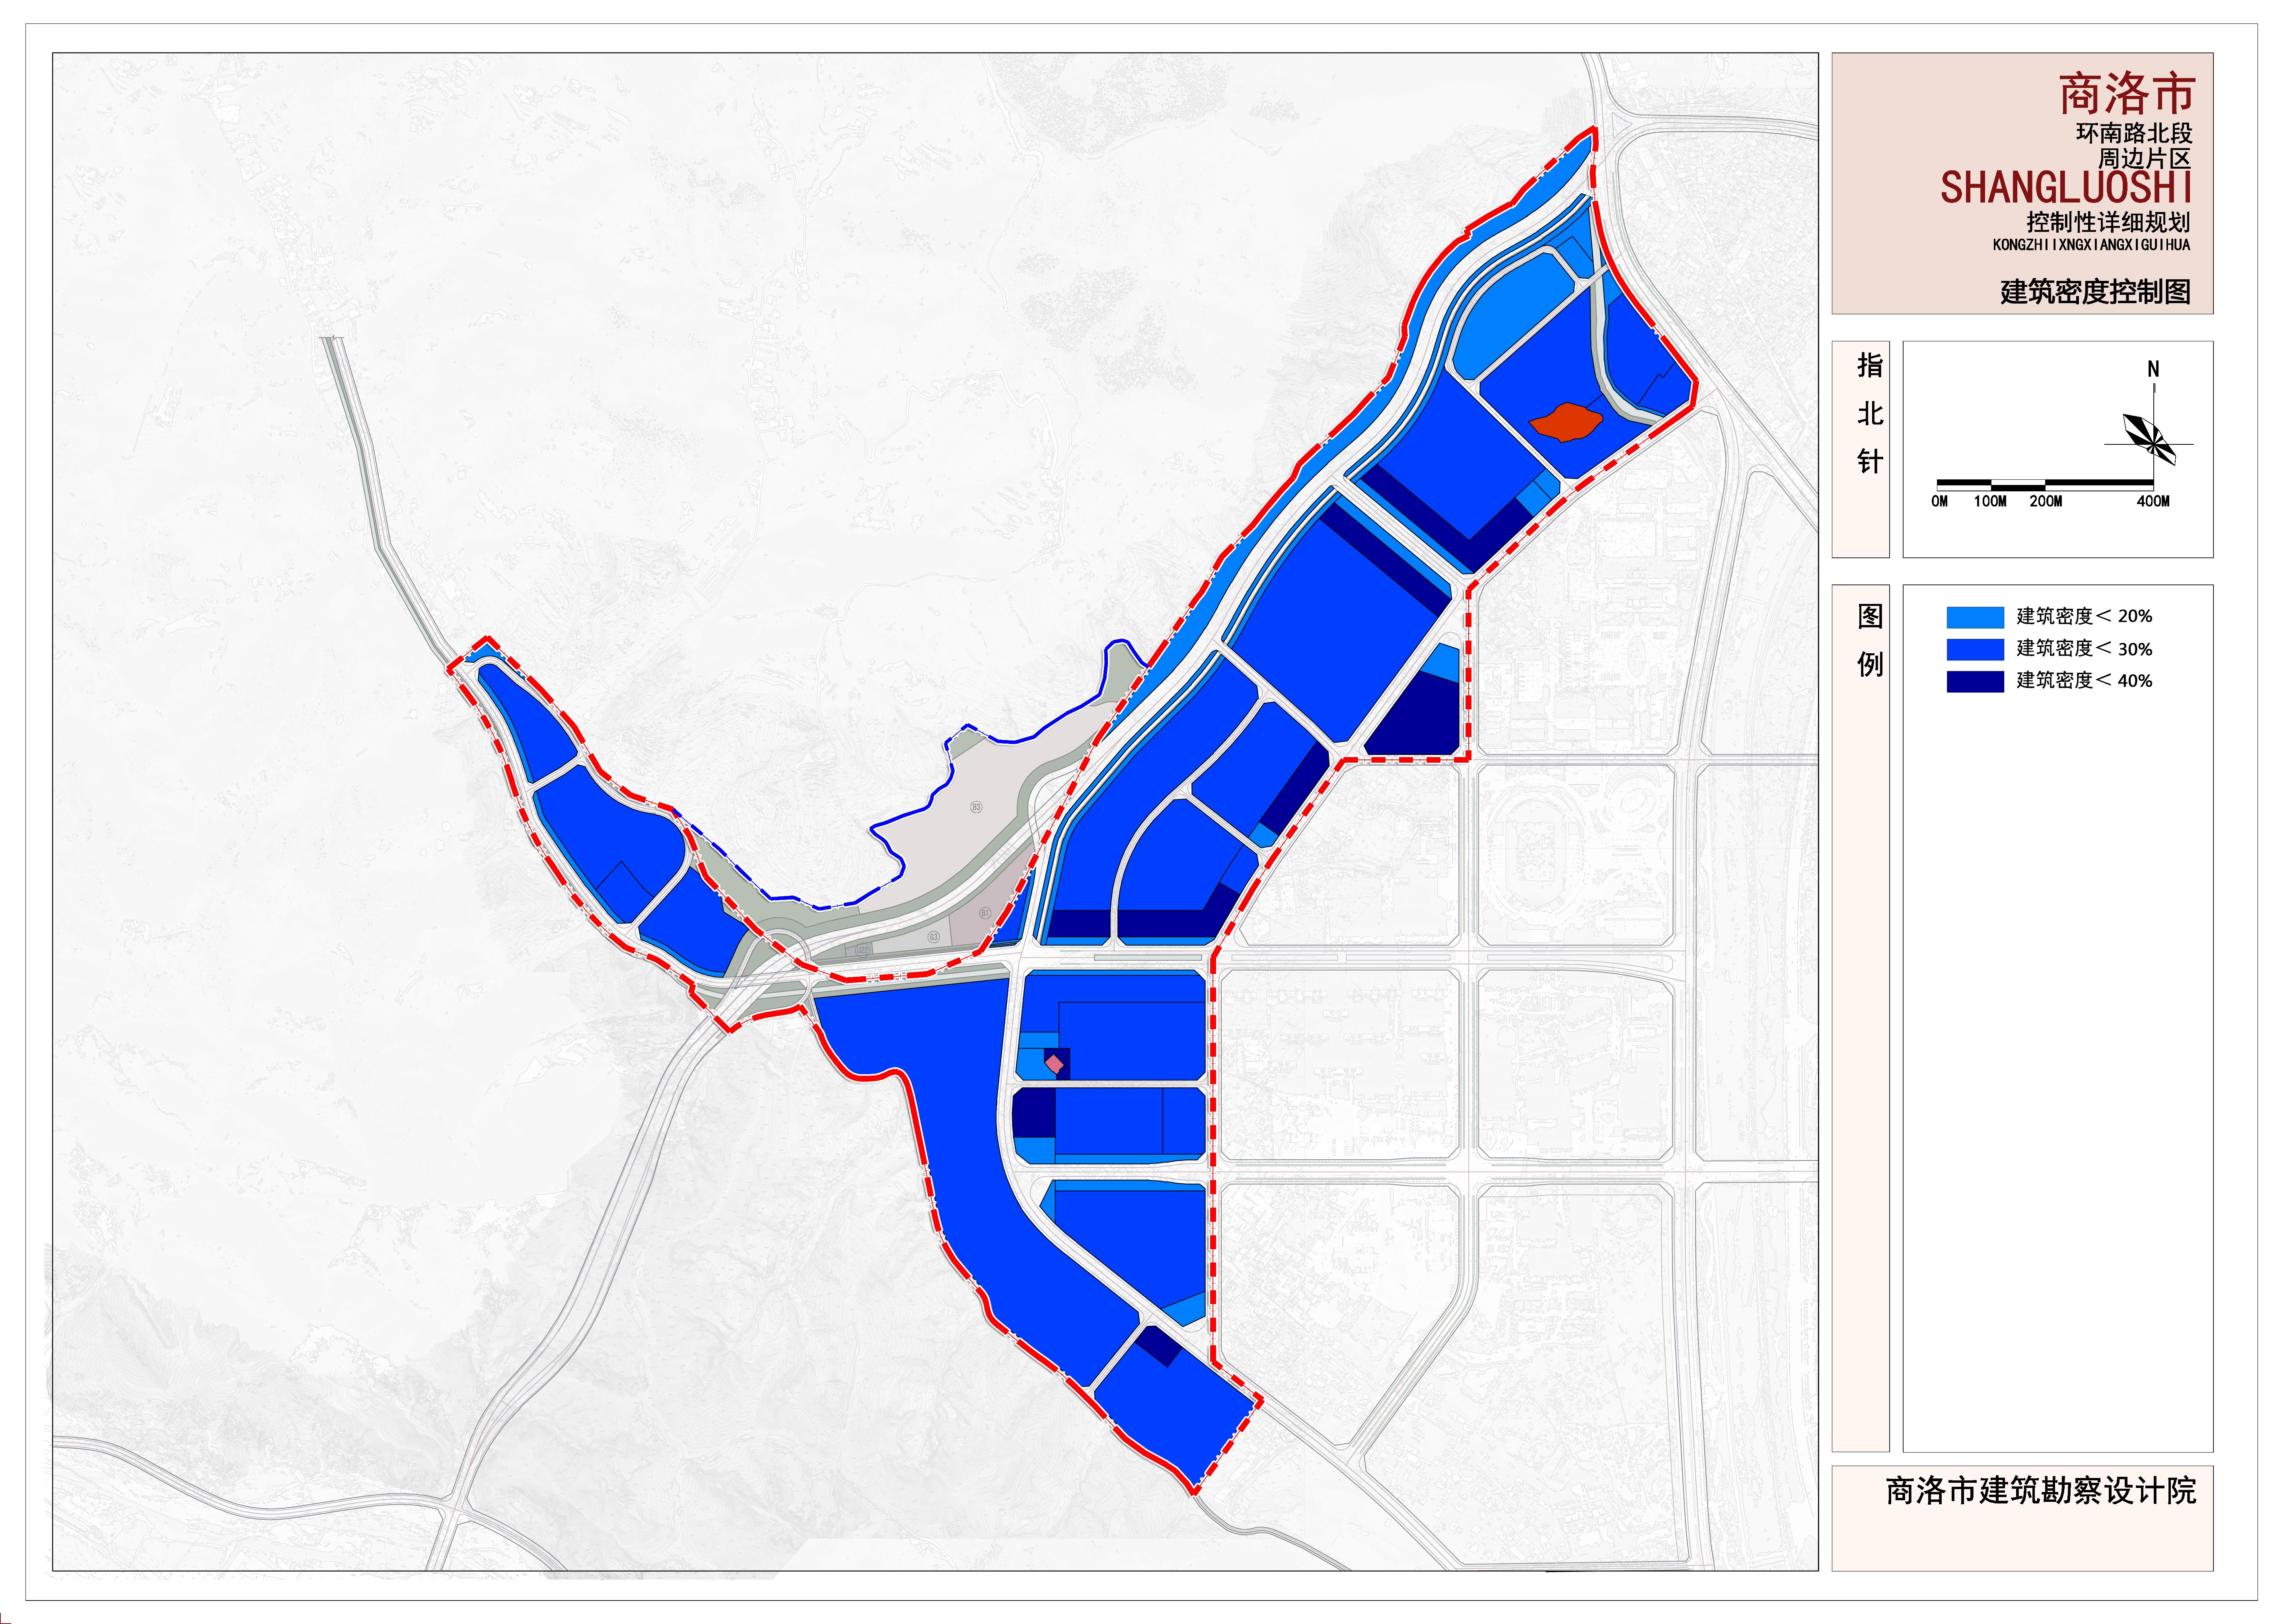
Task: Click the legend text 建筑密度<40%
Action: tap(2084, 681)
